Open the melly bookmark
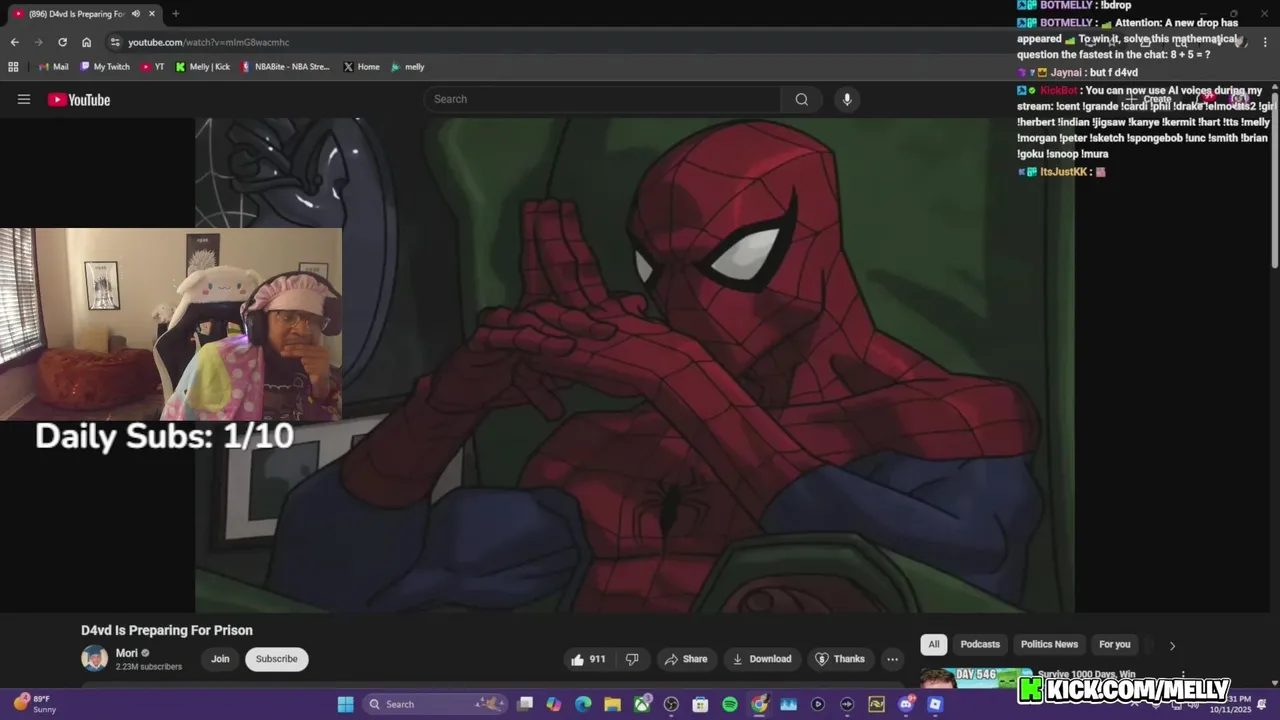 [x=408, y=67]
